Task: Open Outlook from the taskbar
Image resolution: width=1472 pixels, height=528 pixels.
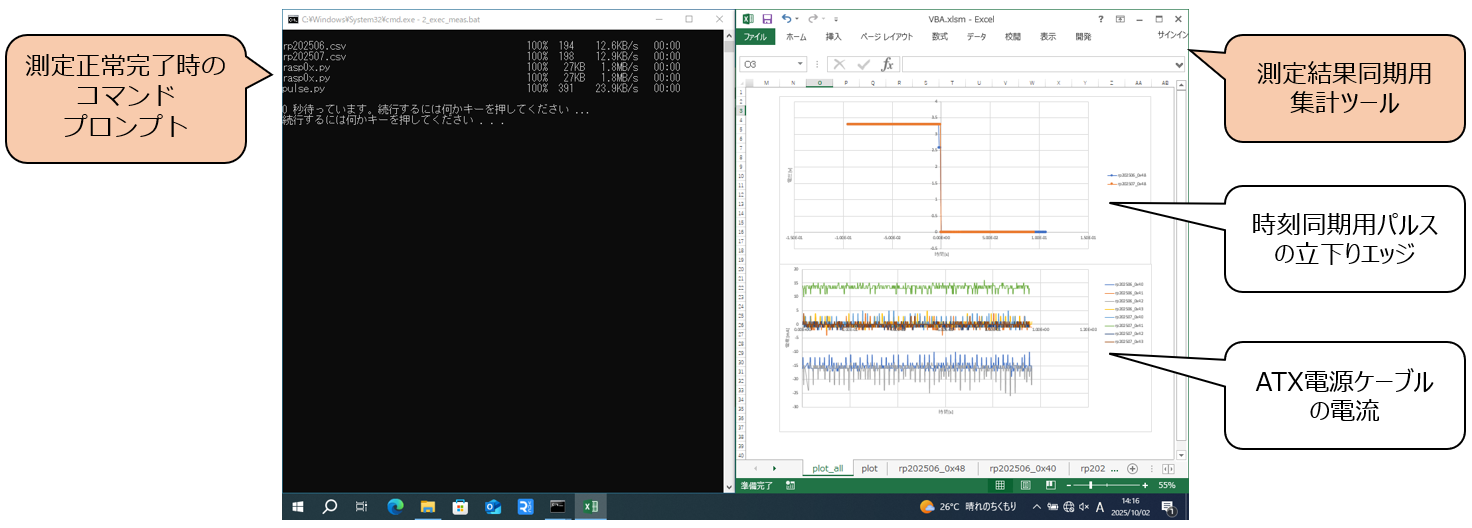Action: (492, 507)
